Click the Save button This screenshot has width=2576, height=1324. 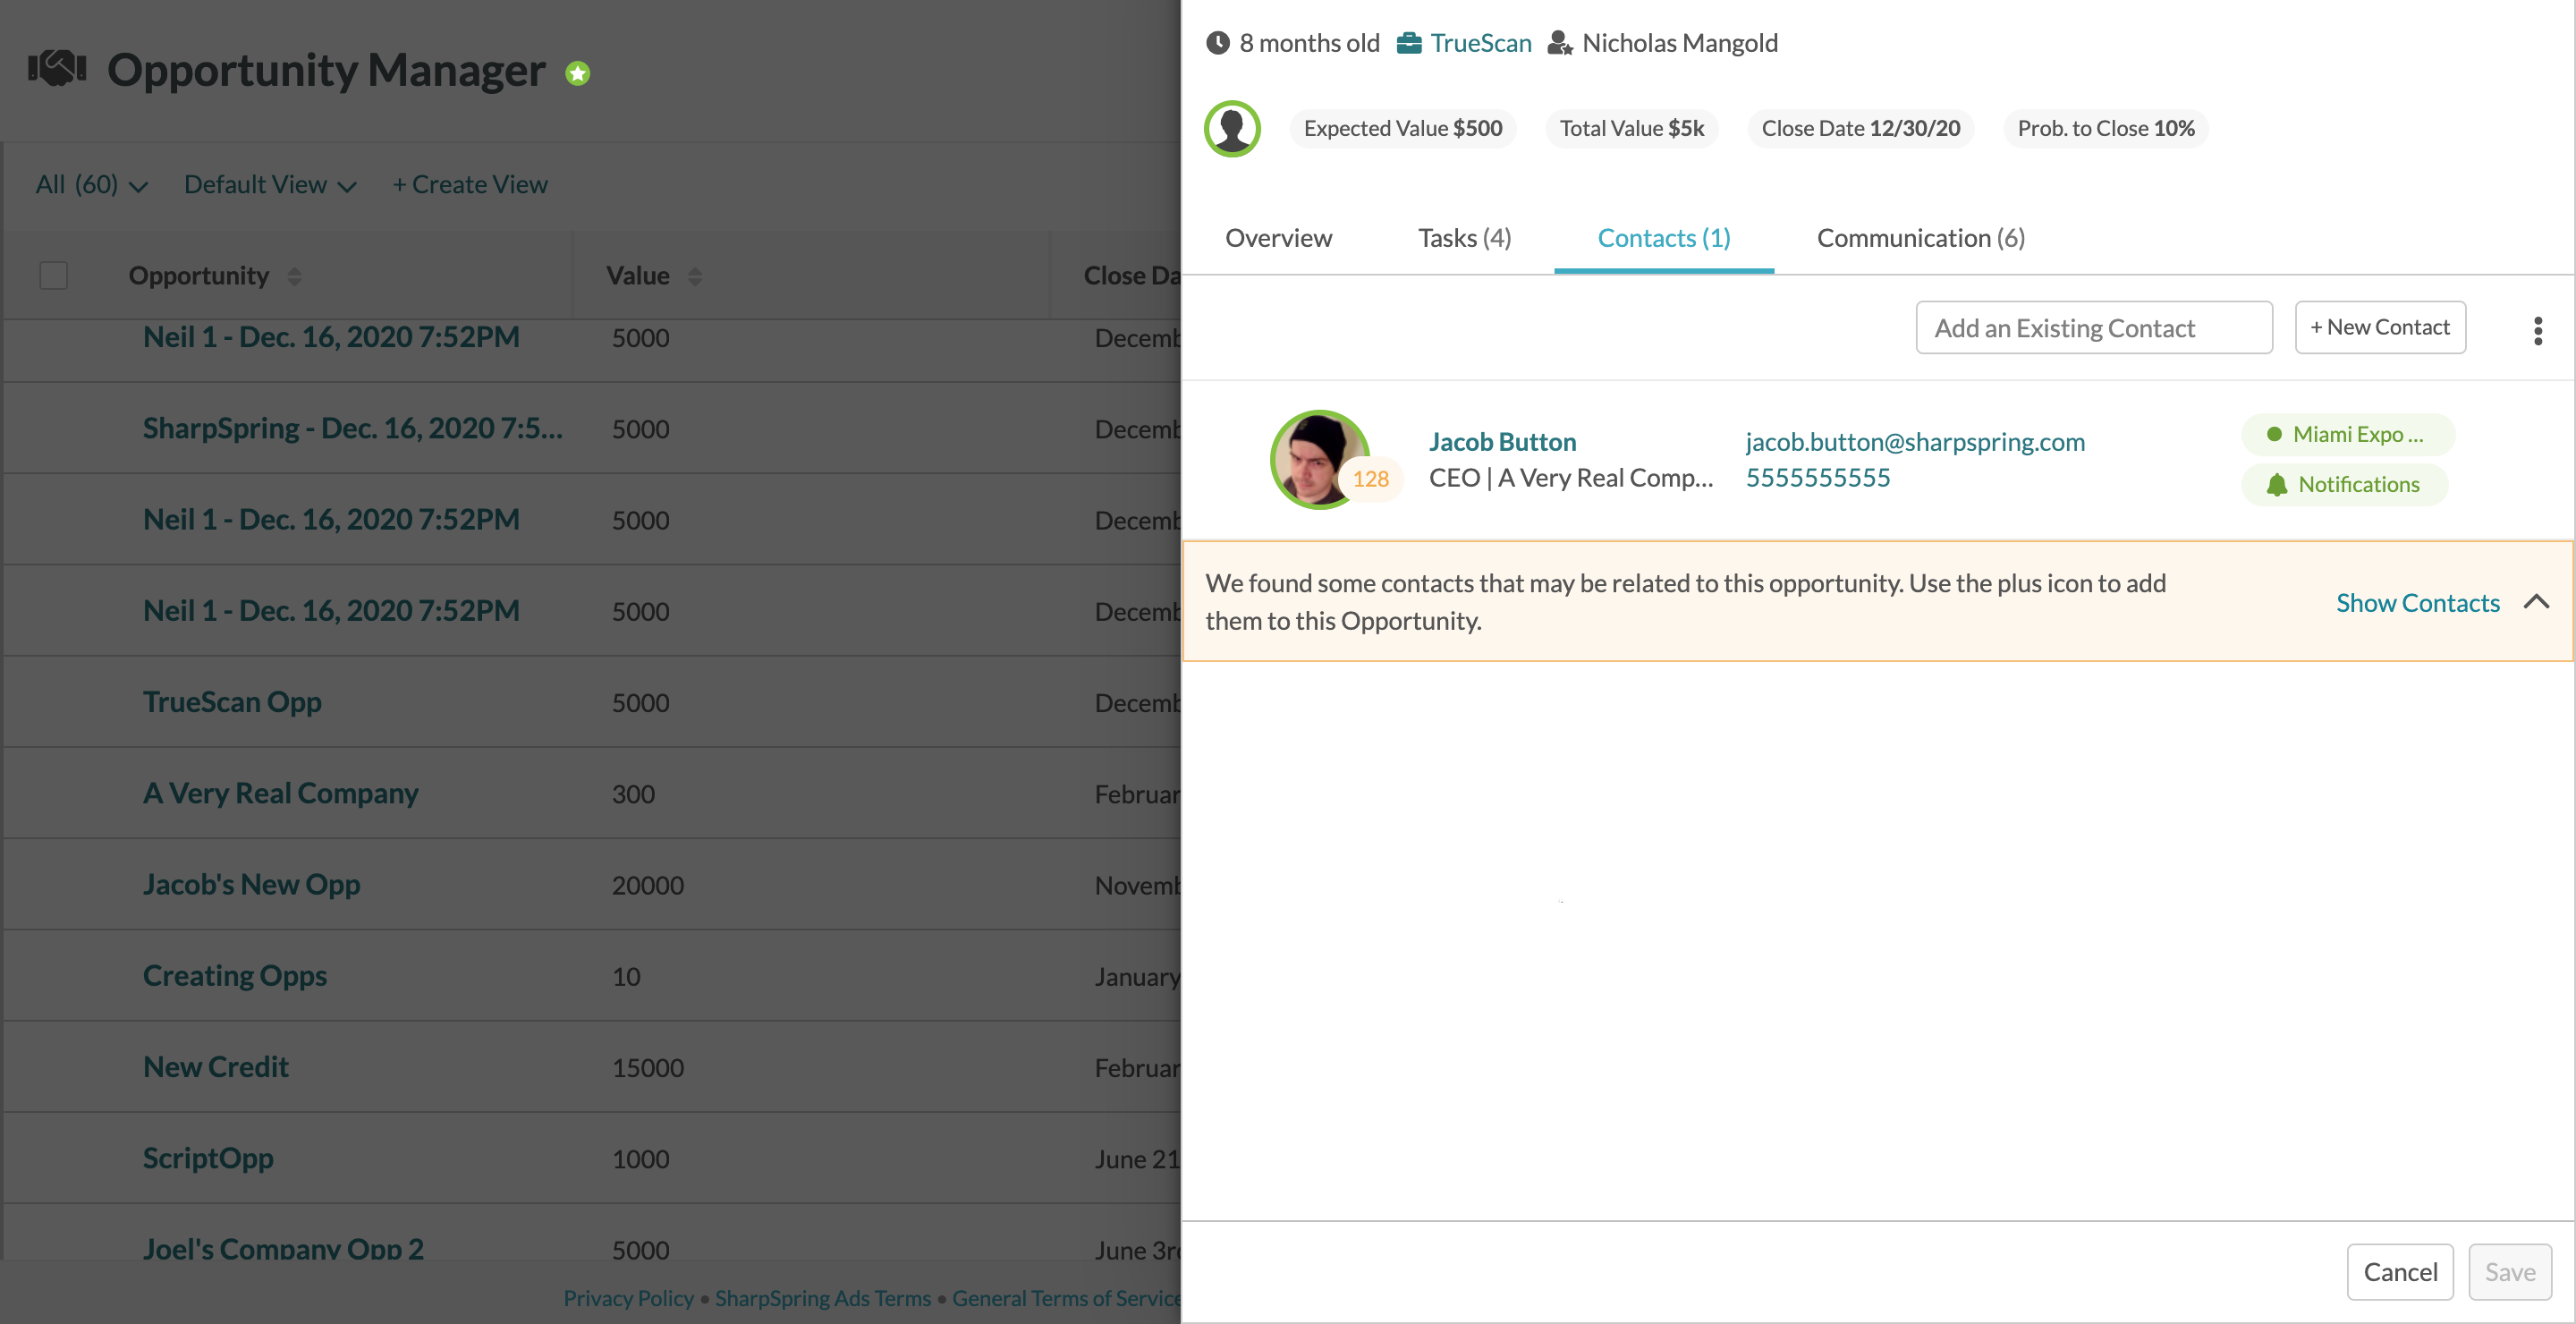click(2509, 1271)
